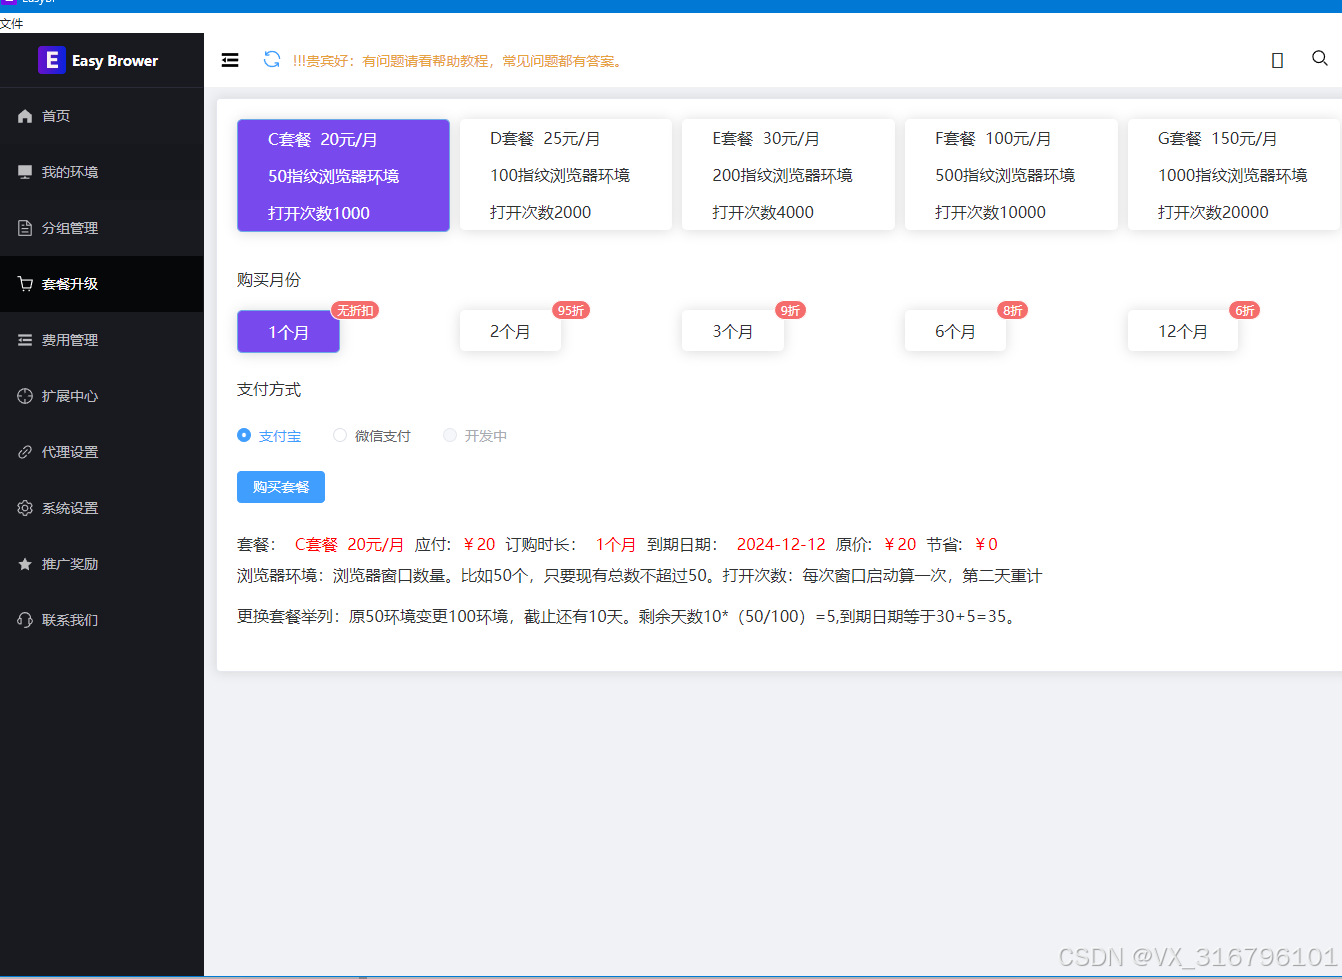This screenshot has height=979, width=1342.
Task: Select the 开发中 radio option
Action: tap(449, 435)
